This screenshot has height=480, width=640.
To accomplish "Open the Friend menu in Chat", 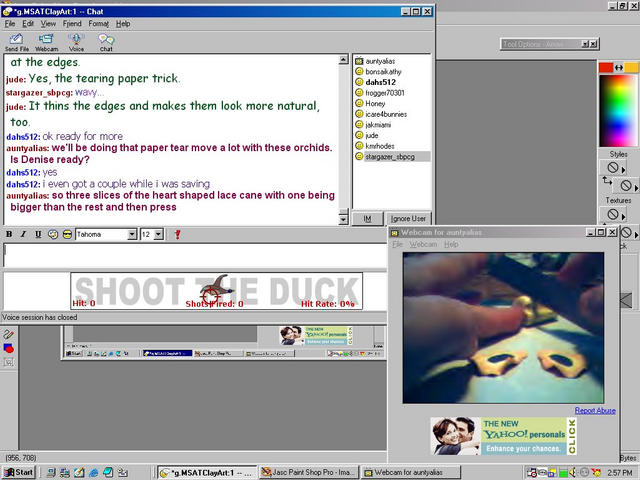I will point(72,24).
